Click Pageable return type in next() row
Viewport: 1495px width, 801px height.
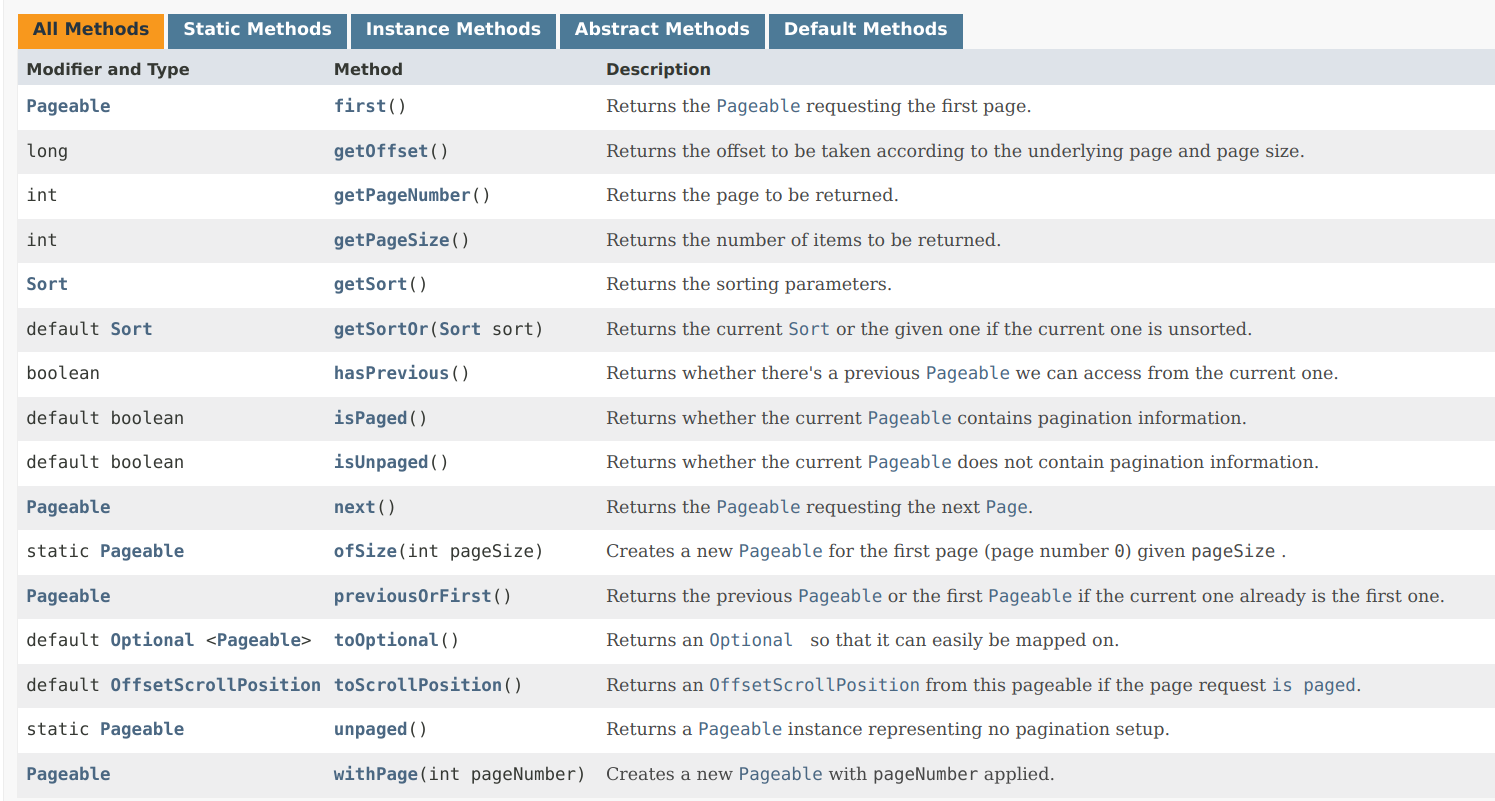68,507
